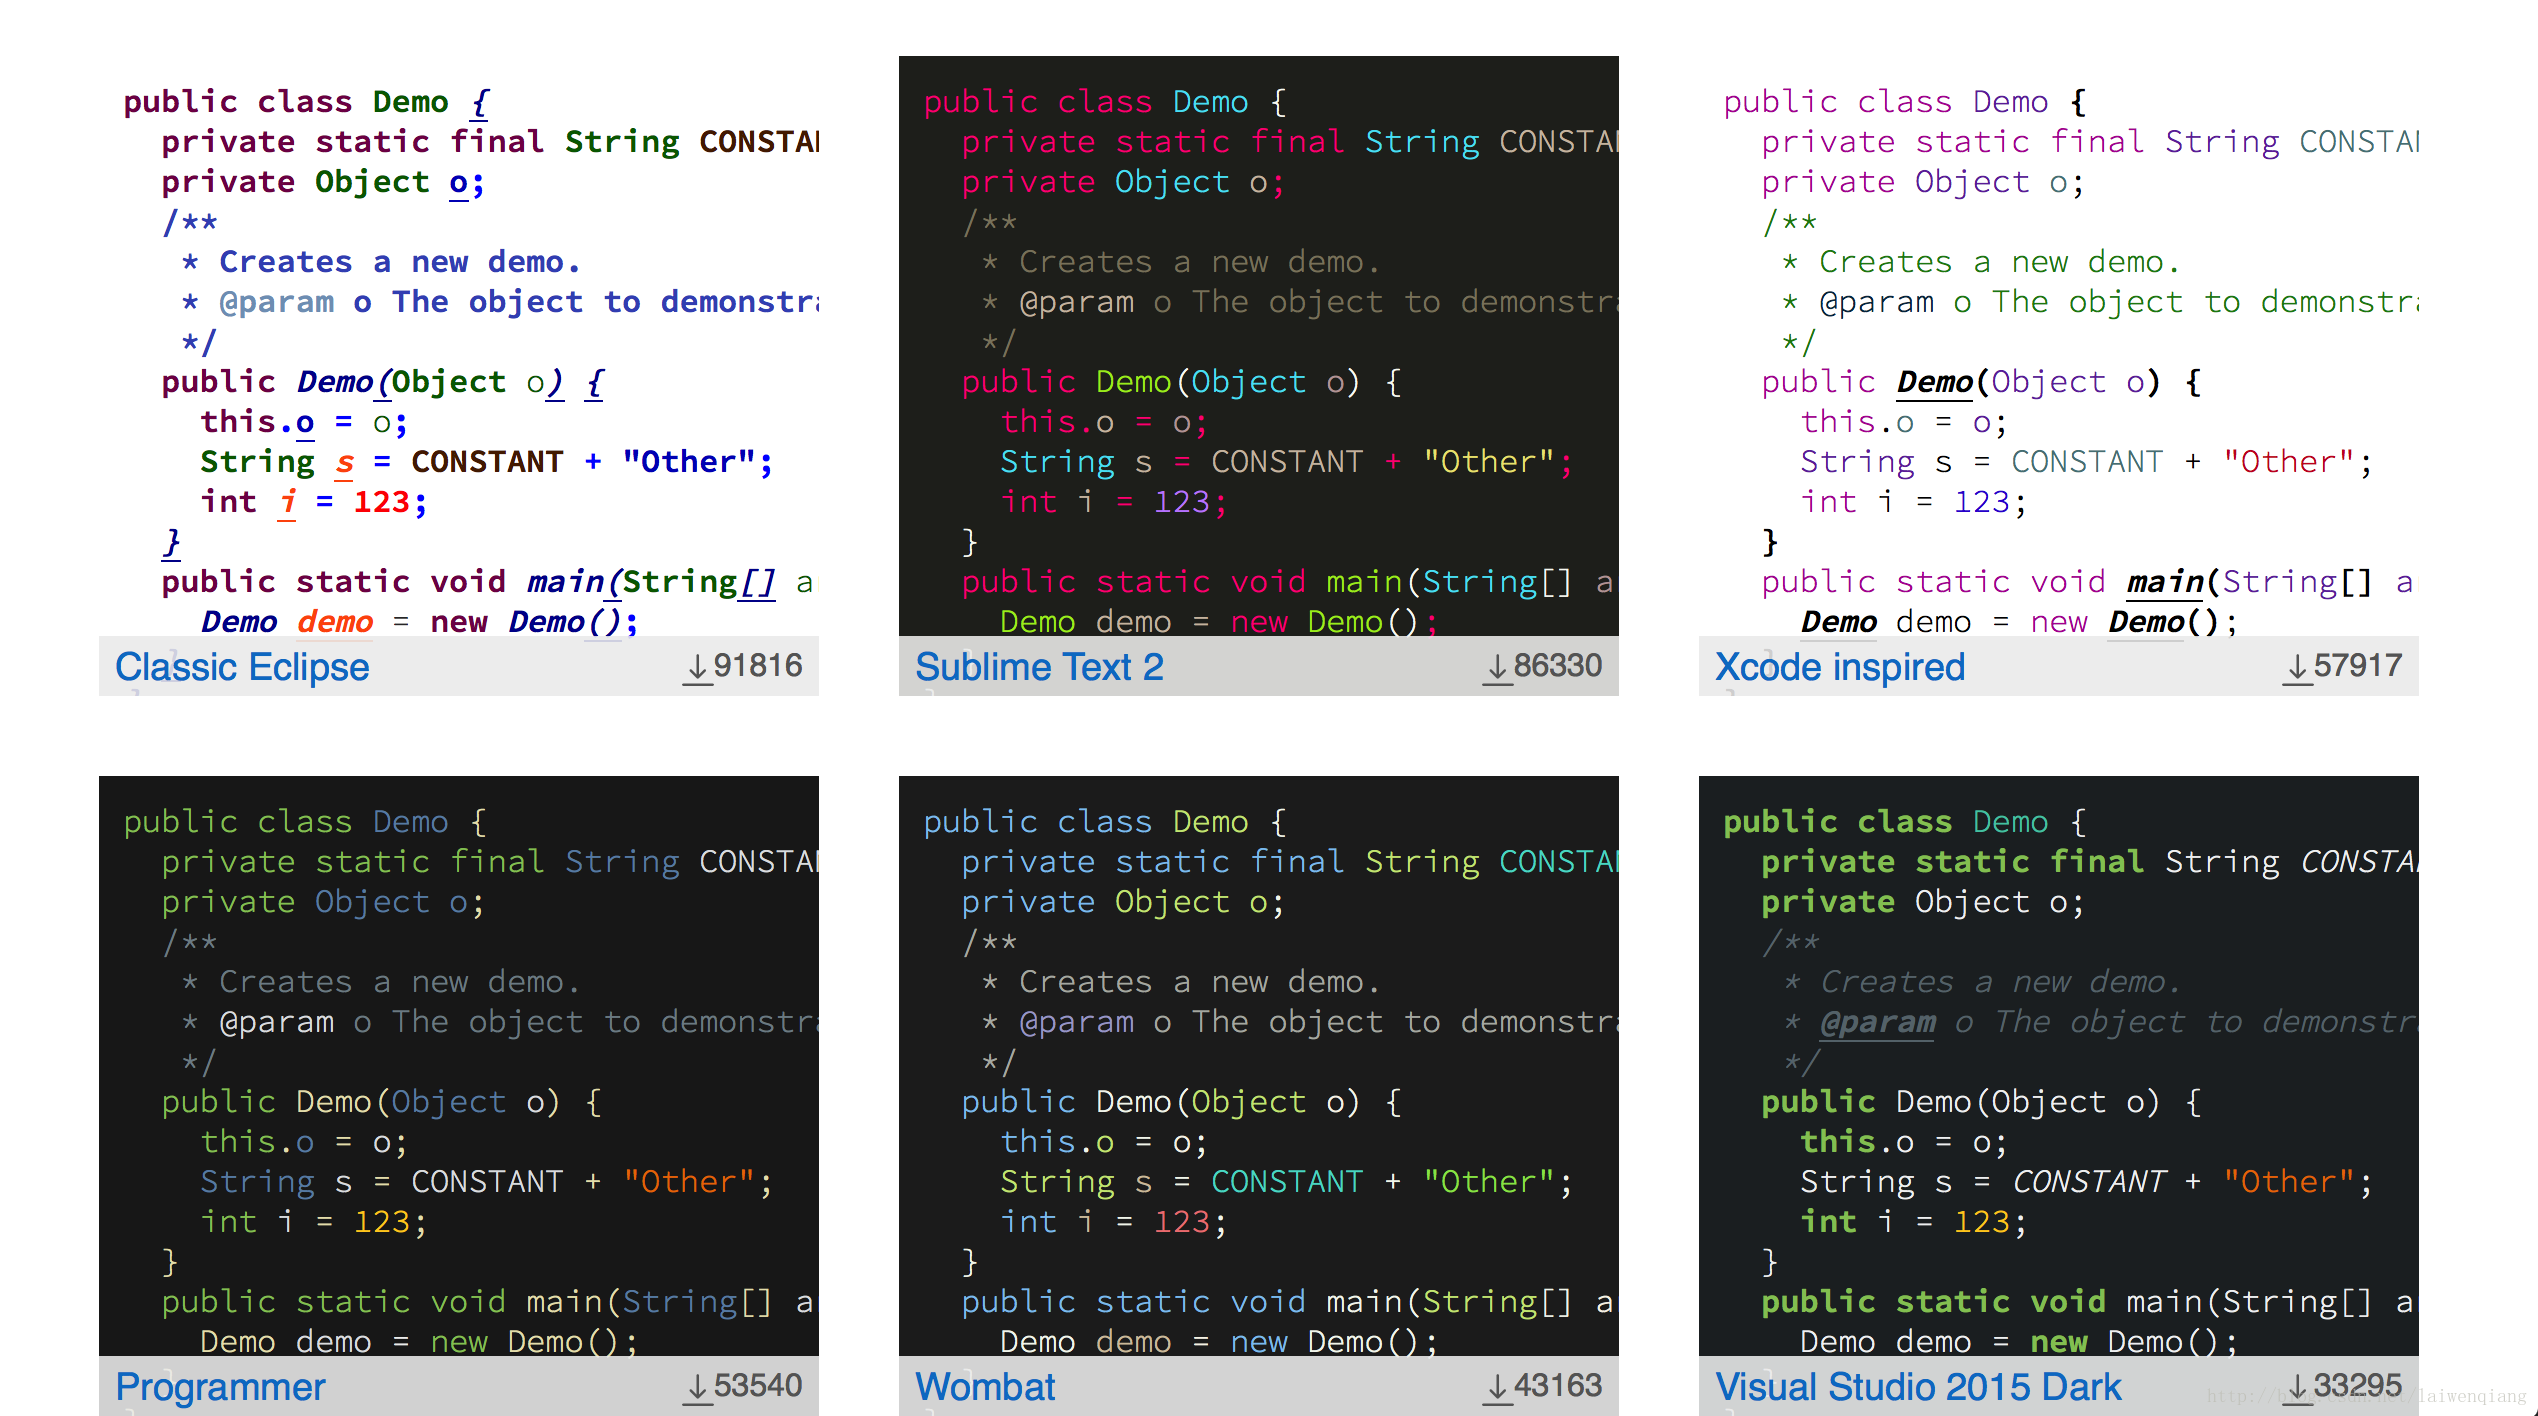This screenshot has width=2538, height=1416.
Task: Open the Programmer theme link
Action: click(x=220, y=1387)
